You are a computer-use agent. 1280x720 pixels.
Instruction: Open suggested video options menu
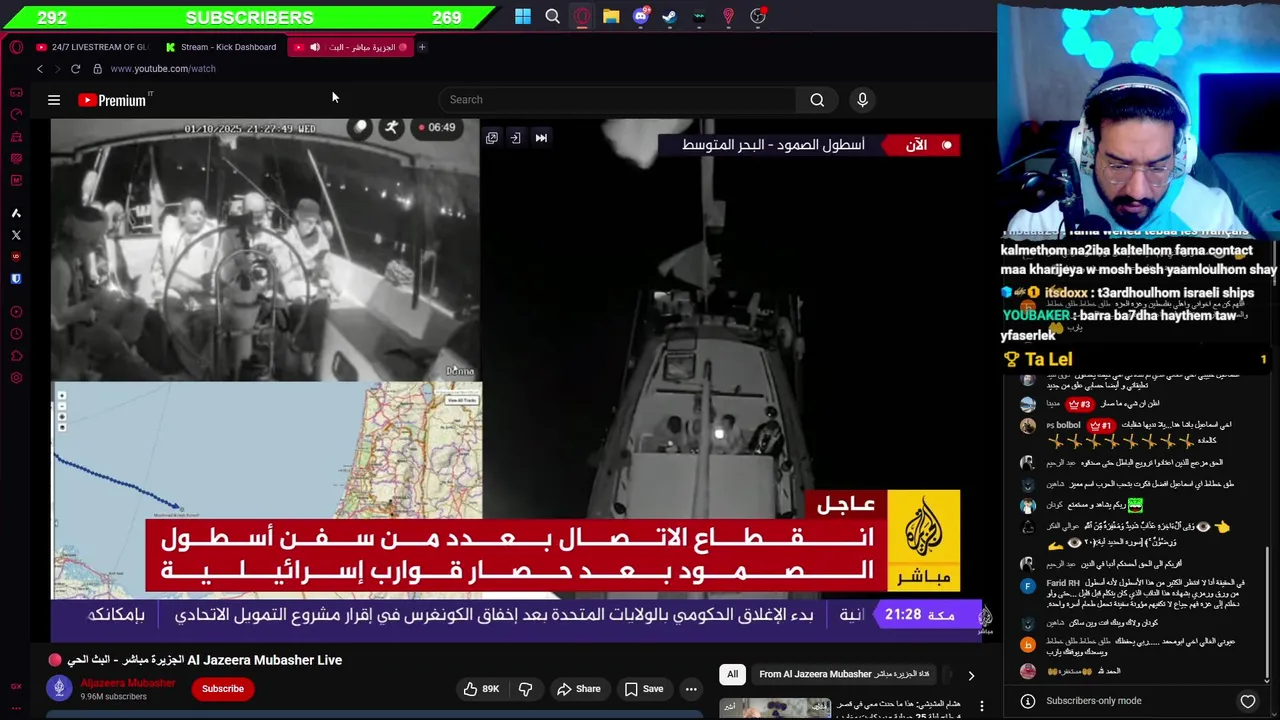click(982, 706)
